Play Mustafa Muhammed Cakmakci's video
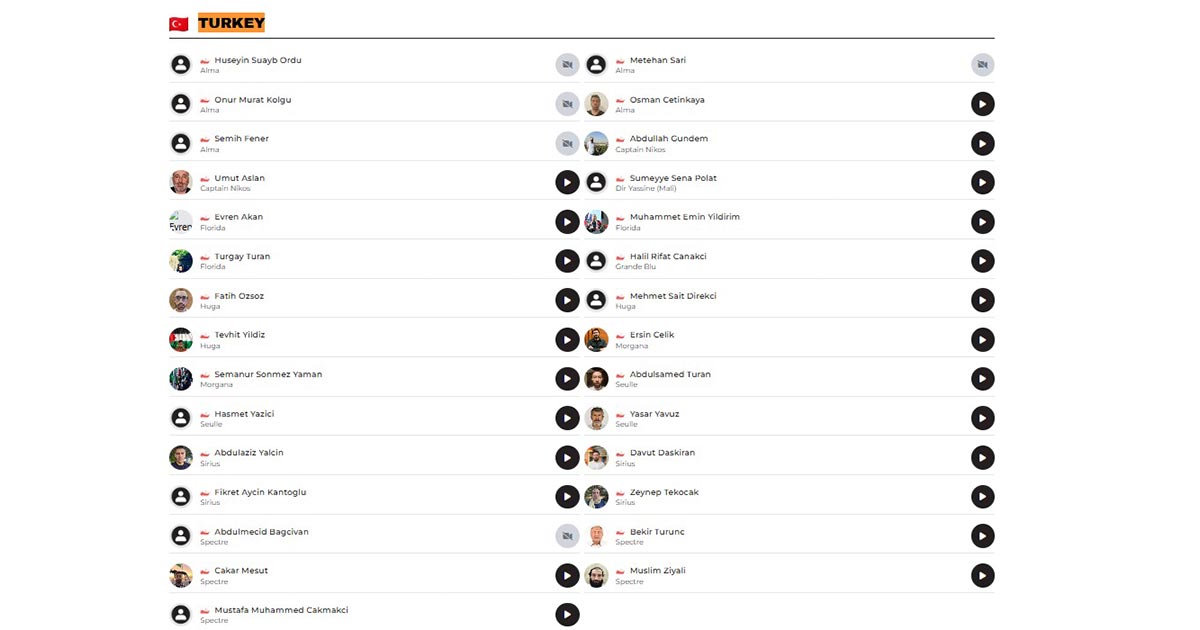 pos(567,615)
